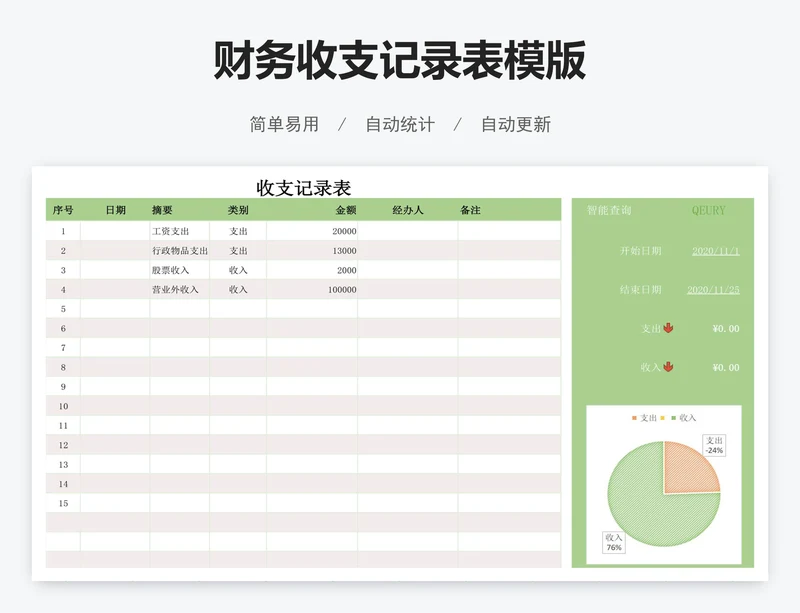Click the red arrow icon beside 支出
800x613 pixels.
[668, 328]
